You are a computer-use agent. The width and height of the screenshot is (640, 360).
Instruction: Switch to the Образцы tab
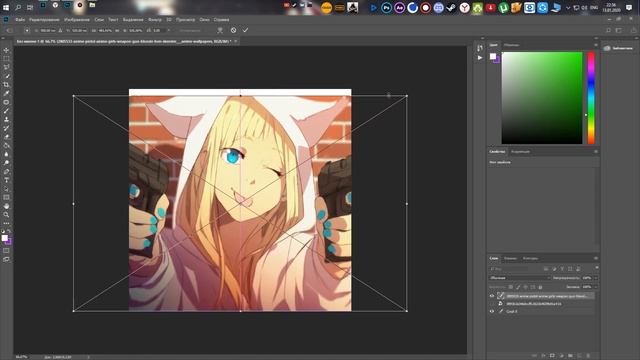click(x=511, y=45)
